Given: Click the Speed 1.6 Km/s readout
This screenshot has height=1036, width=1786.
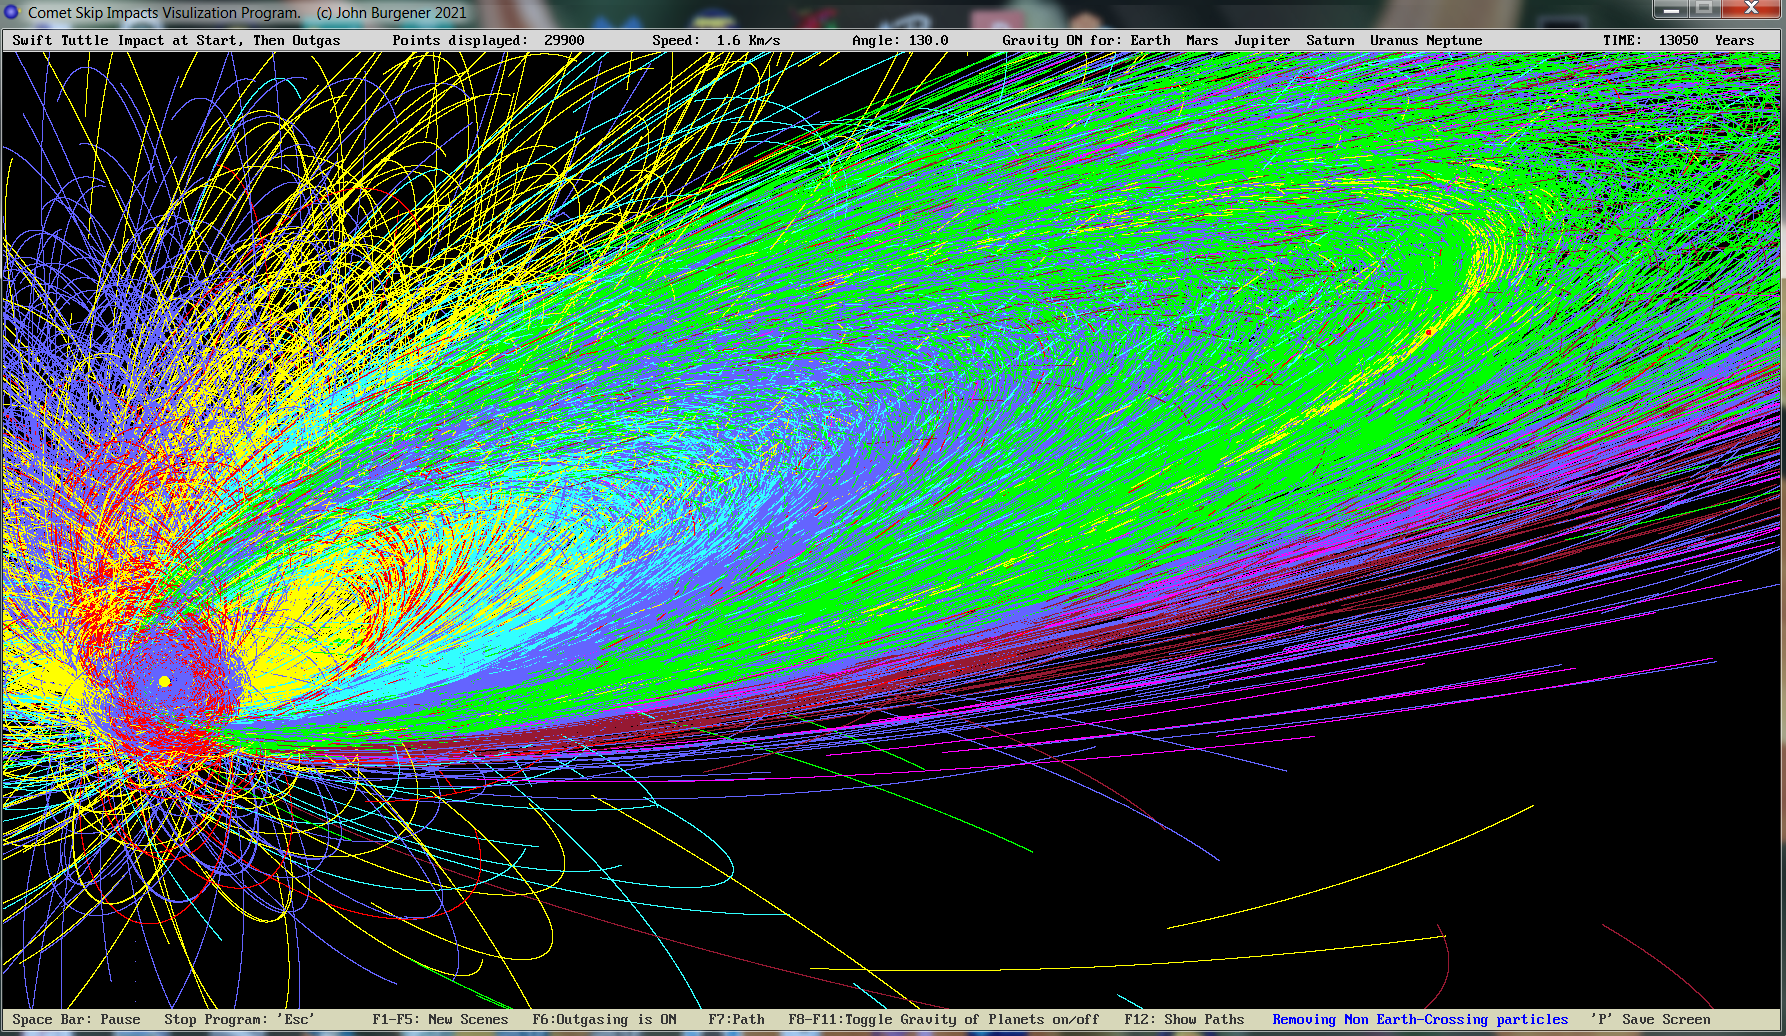Looking at the screenshot, I should (x=716, y=40).
